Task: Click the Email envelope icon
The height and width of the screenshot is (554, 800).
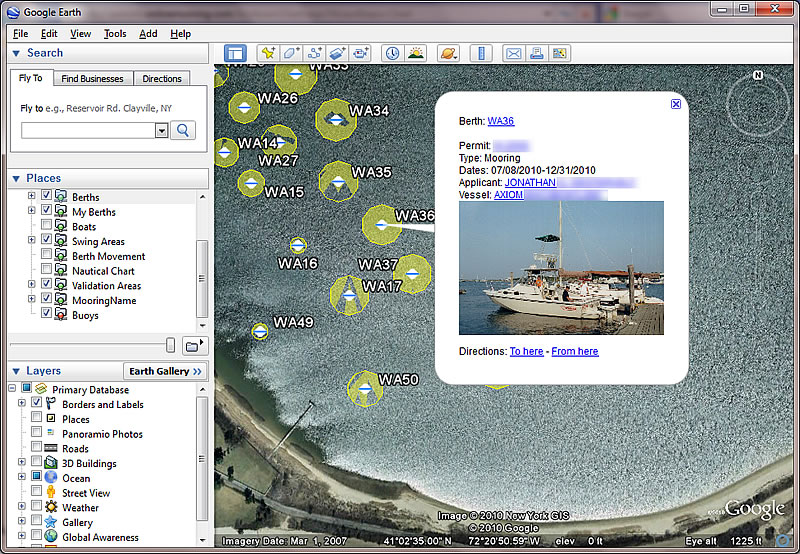Action: [513, 53]
